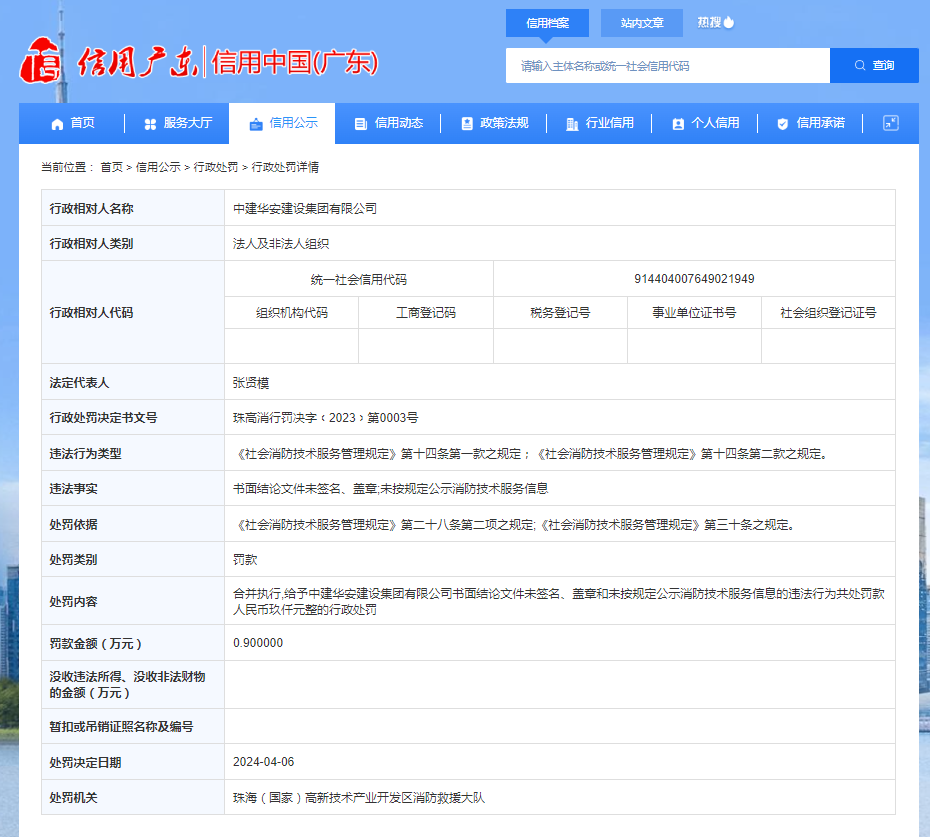Click the 社会组织登记证号 header cell
Viewport: 930px width, 837px height.
(828, 313)
